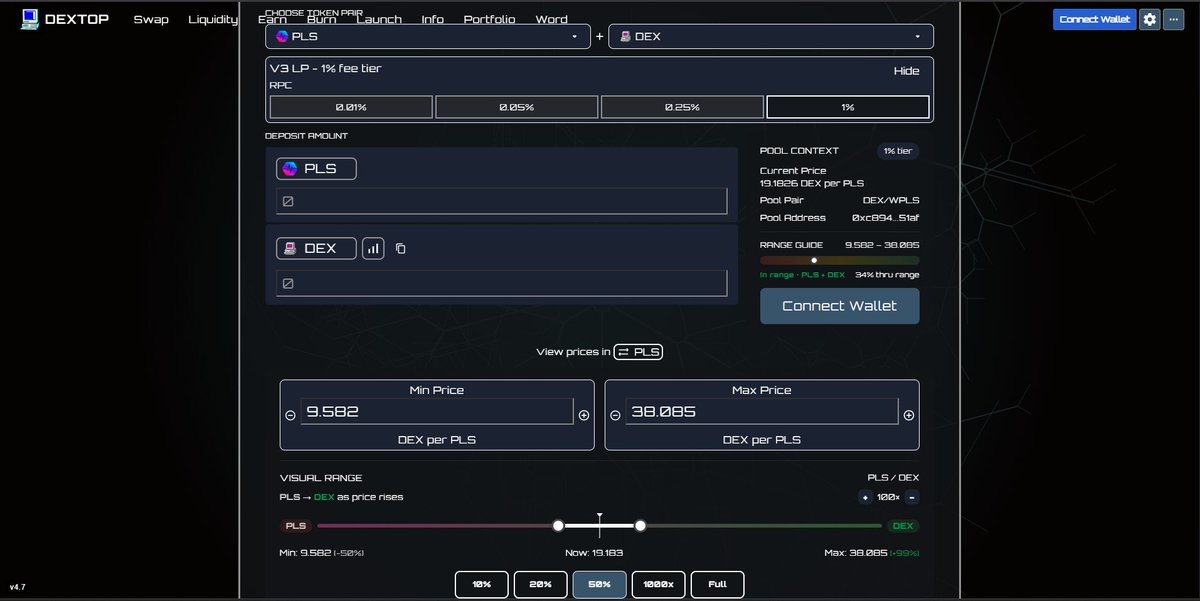The image size is (1200, 601).
Task: Open the Portfolio page
Action: [x=490, y=19]
